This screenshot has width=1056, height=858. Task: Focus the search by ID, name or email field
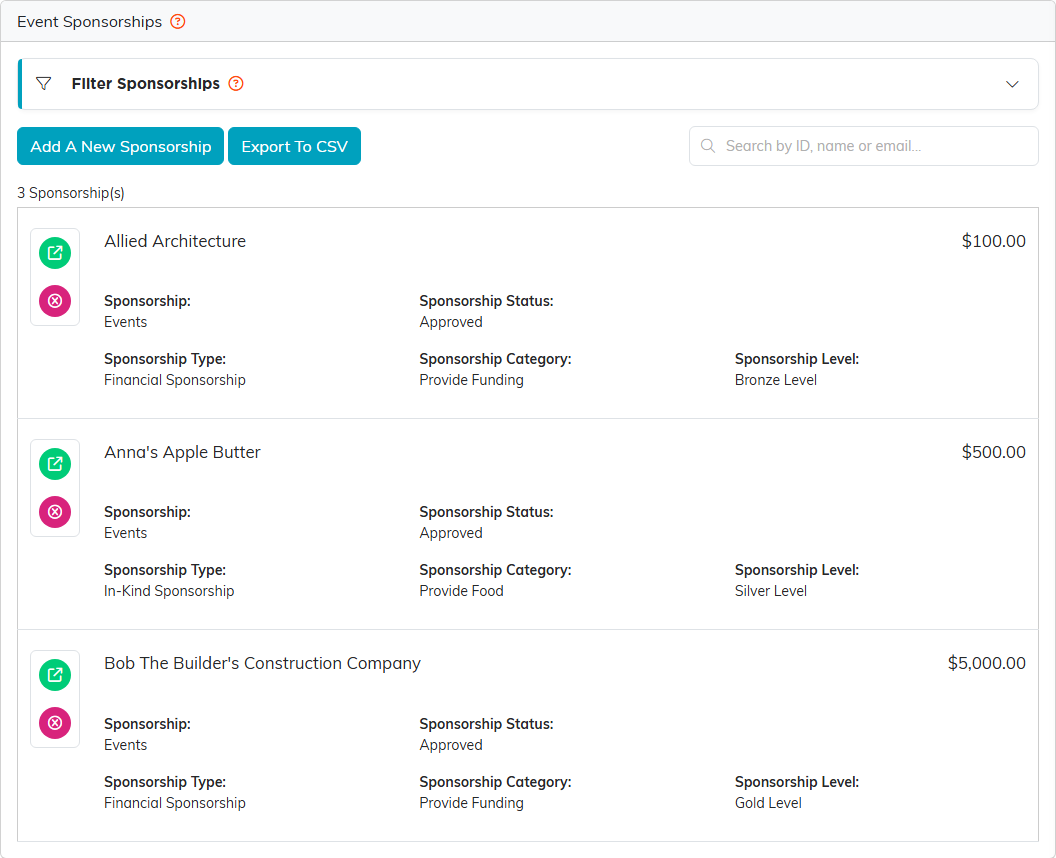point(863,146)
